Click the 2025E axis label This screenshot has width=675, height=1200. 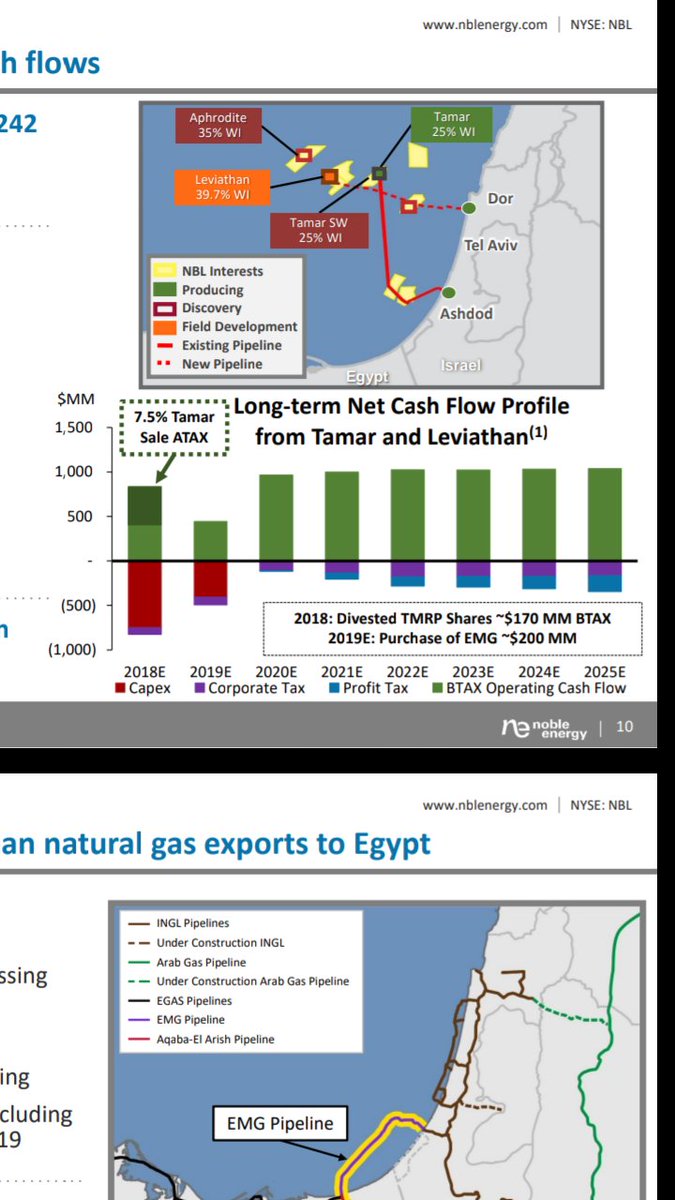tap(605, 671)
